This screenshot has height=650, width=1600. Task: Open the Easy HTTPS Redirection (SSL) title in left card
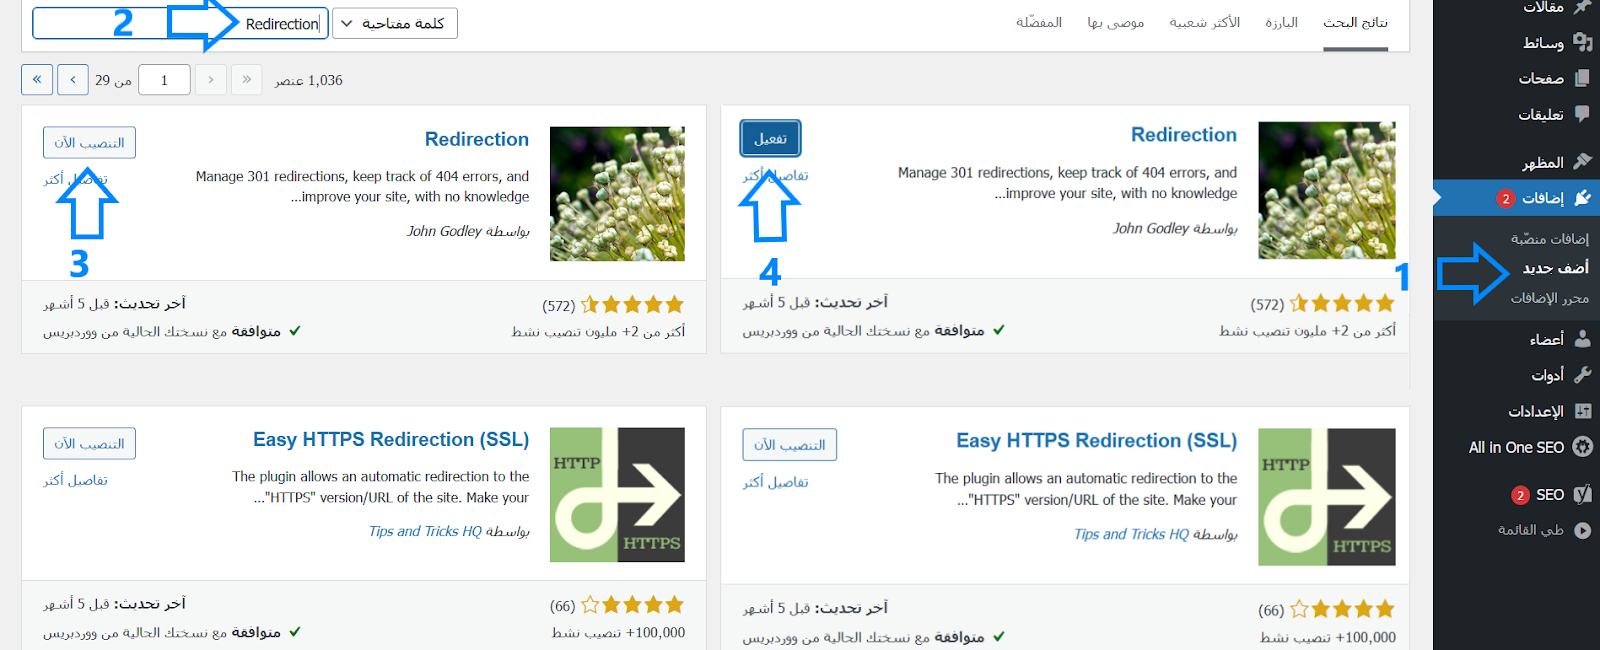(391, 440)
